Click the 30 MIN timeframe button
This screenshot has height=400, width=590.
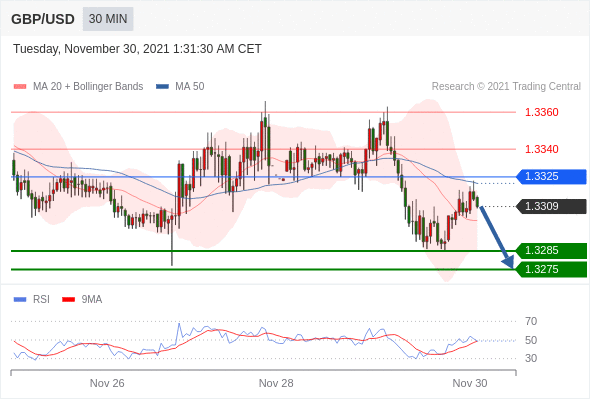coord(108,19)
